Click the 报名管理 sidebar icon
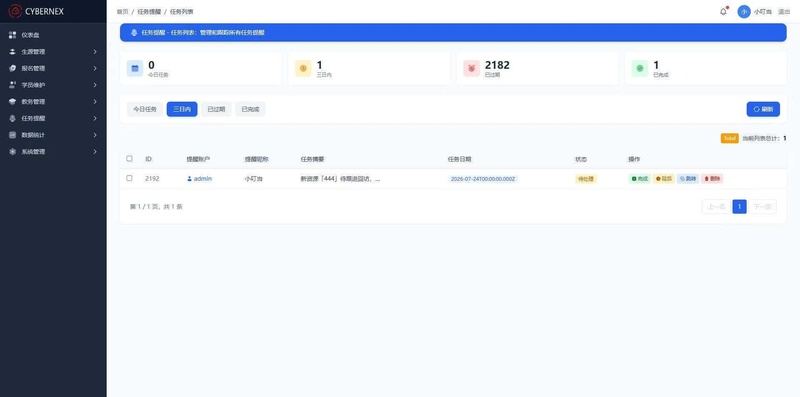This screenshot has height=397, width=800. point(13,68)
